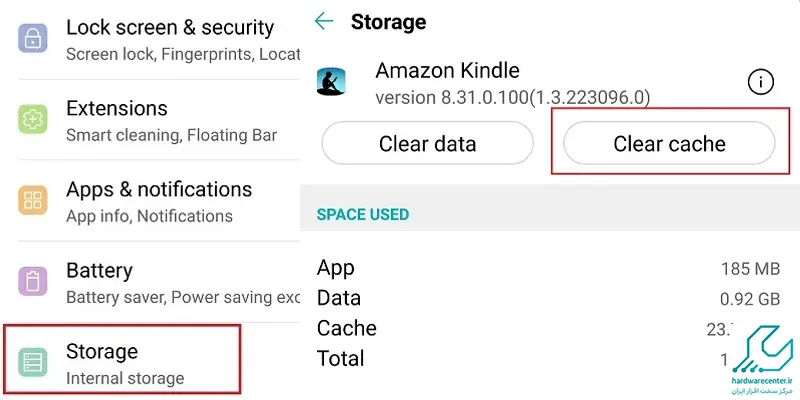Open the app info circle icon
Viewport: 800px width, 400px height.
click(761, 82)
